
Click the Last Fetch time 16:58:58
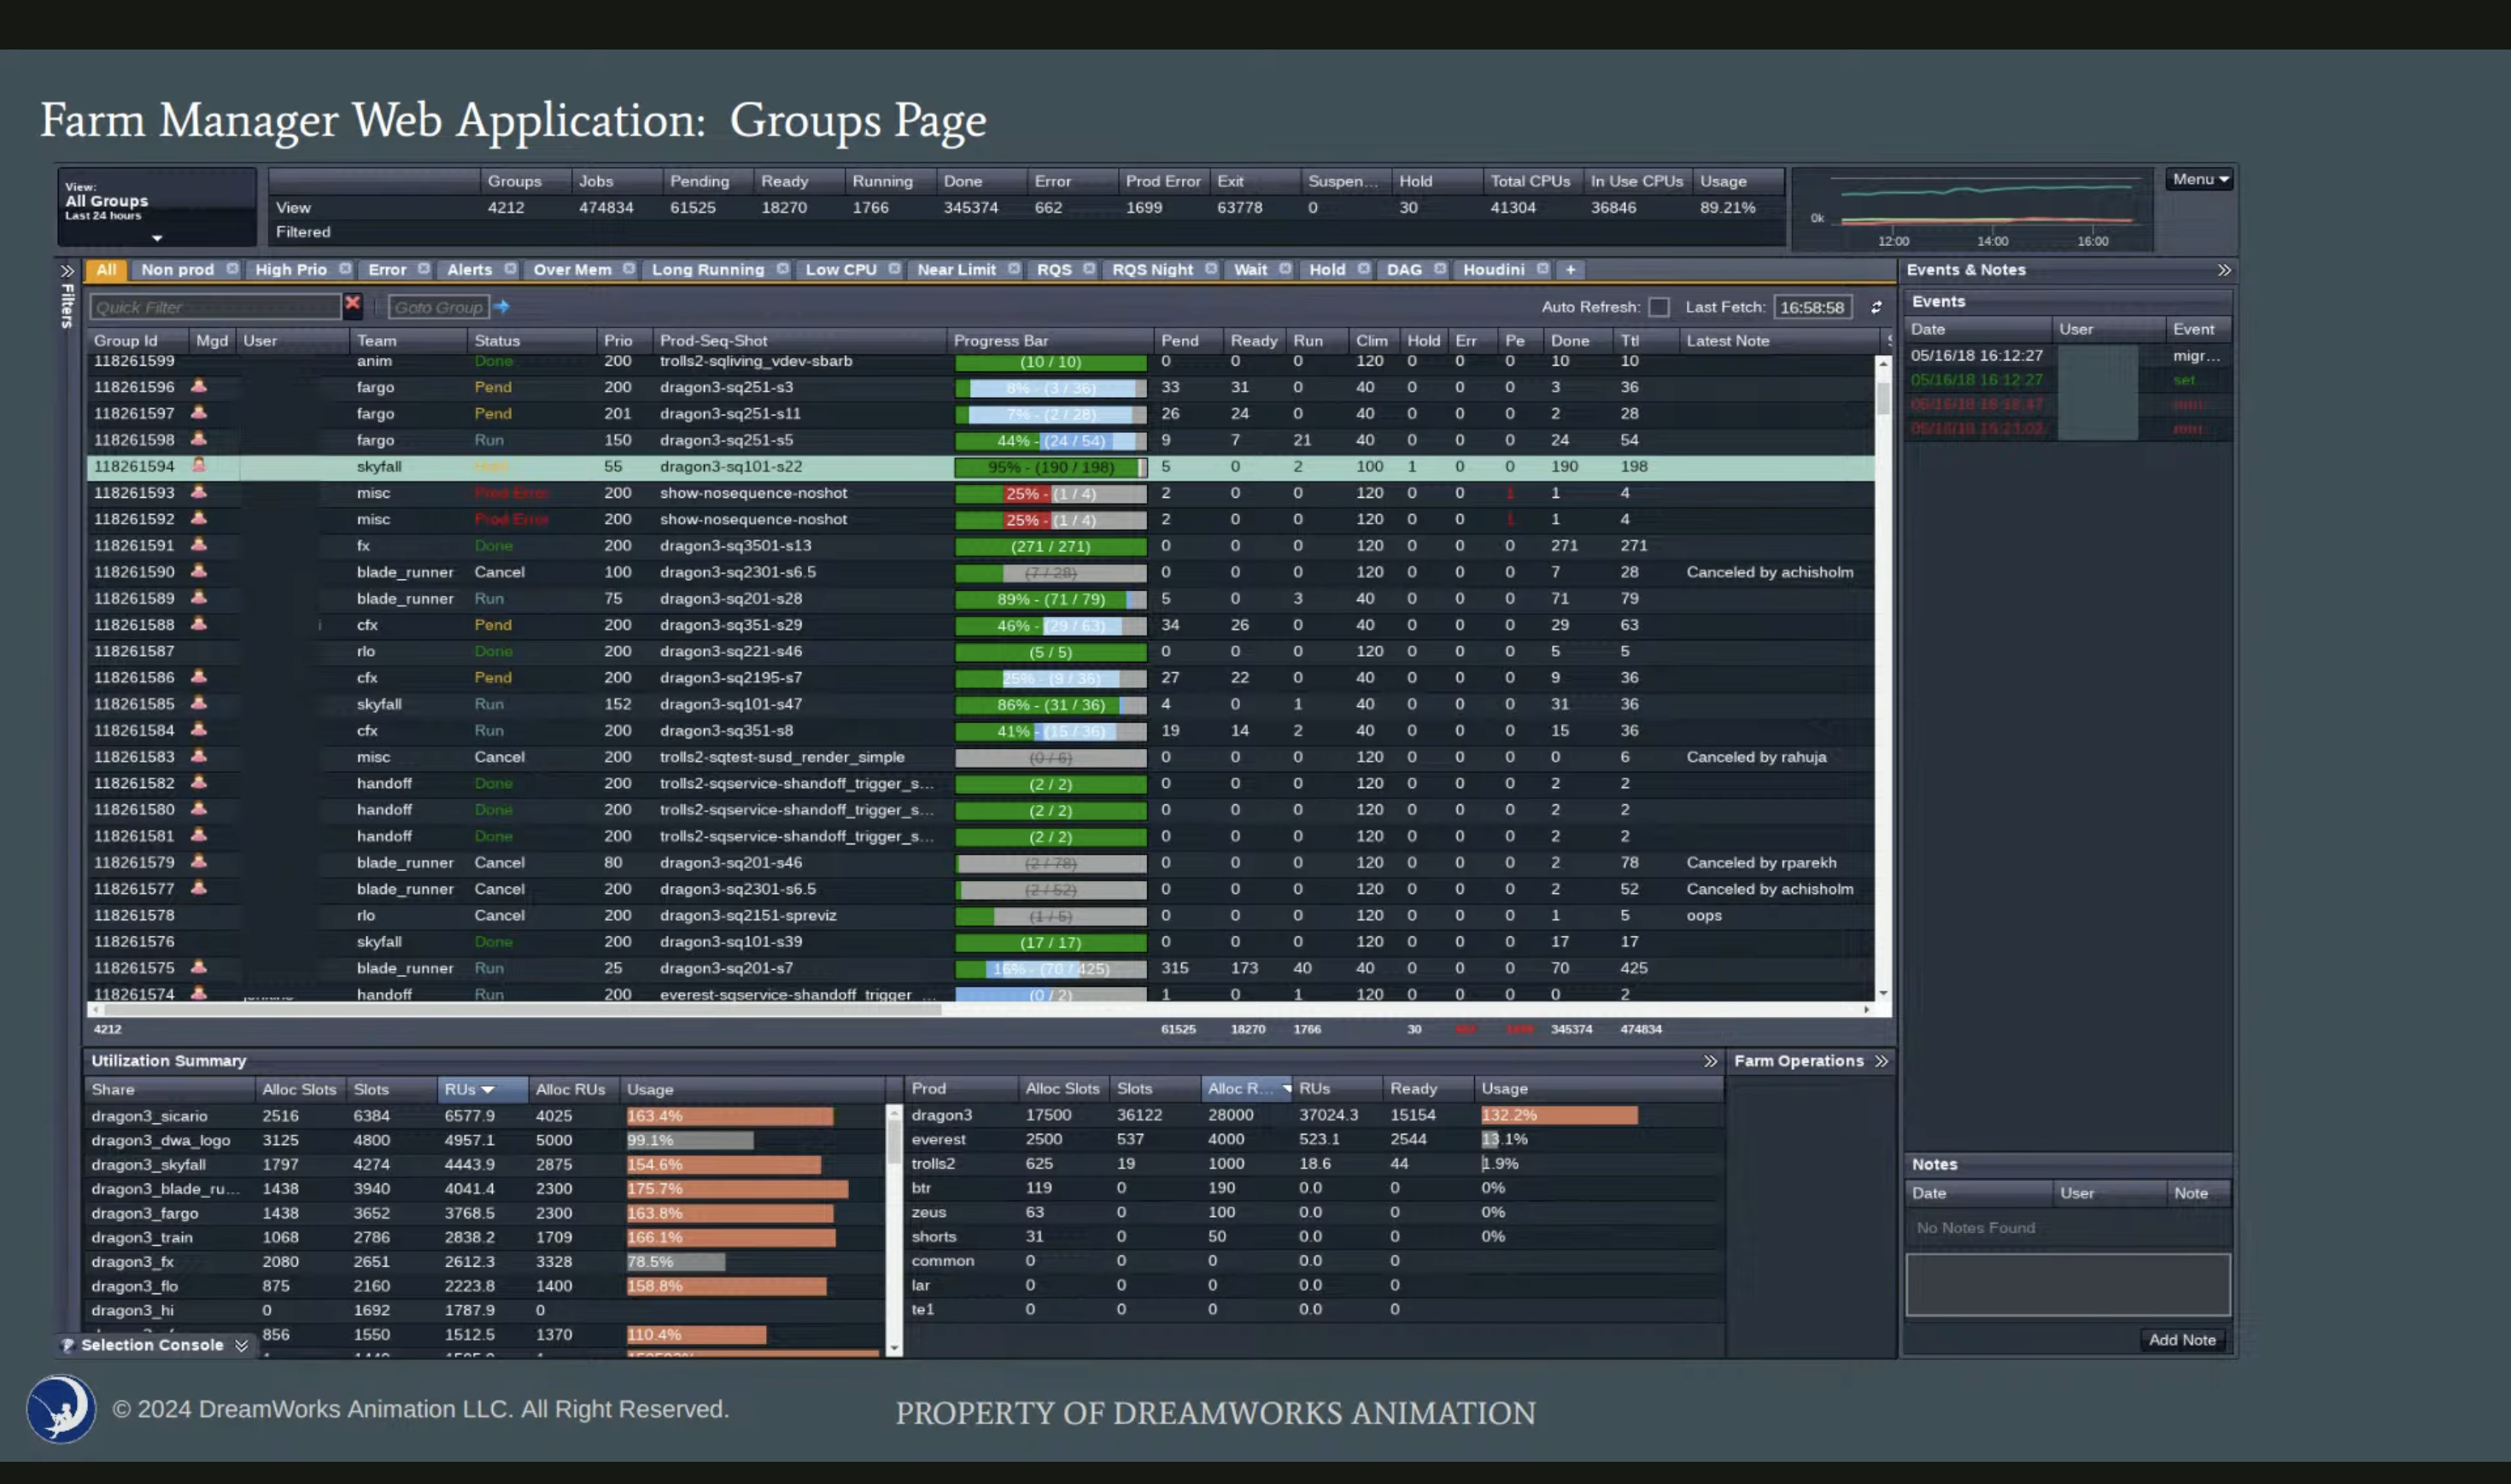1812,307
